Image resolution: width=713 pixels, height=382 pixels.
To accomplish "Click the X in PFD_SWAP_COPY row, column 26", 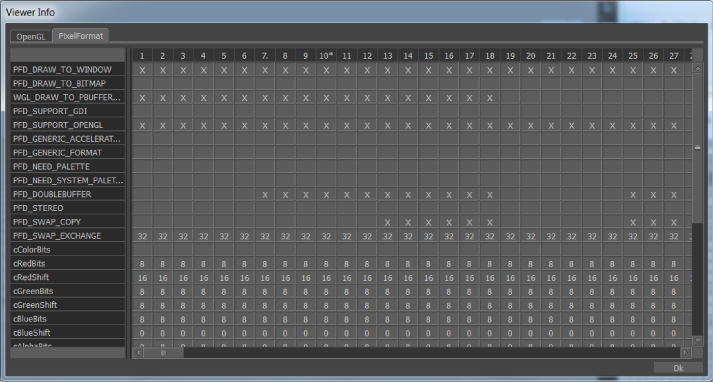I will pos(653,222).
